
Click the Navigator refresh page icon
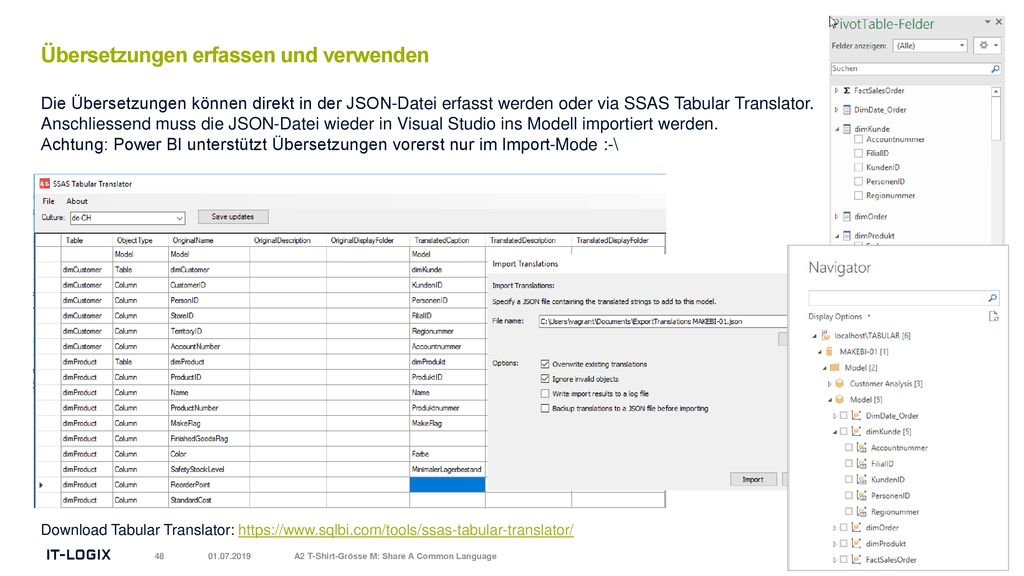993,317
